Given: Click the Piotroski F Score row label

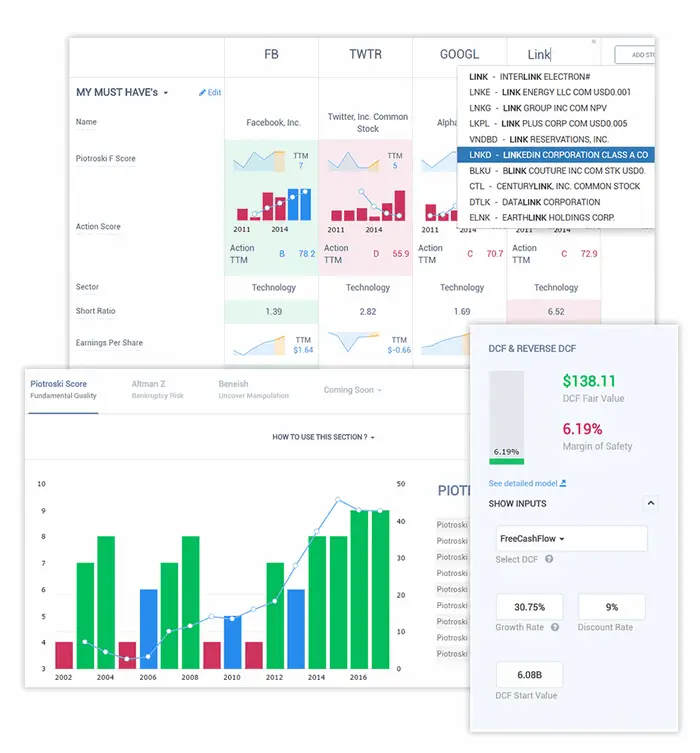Looking at the screenshot, I should pyautogui.click(x=106, y=158).
